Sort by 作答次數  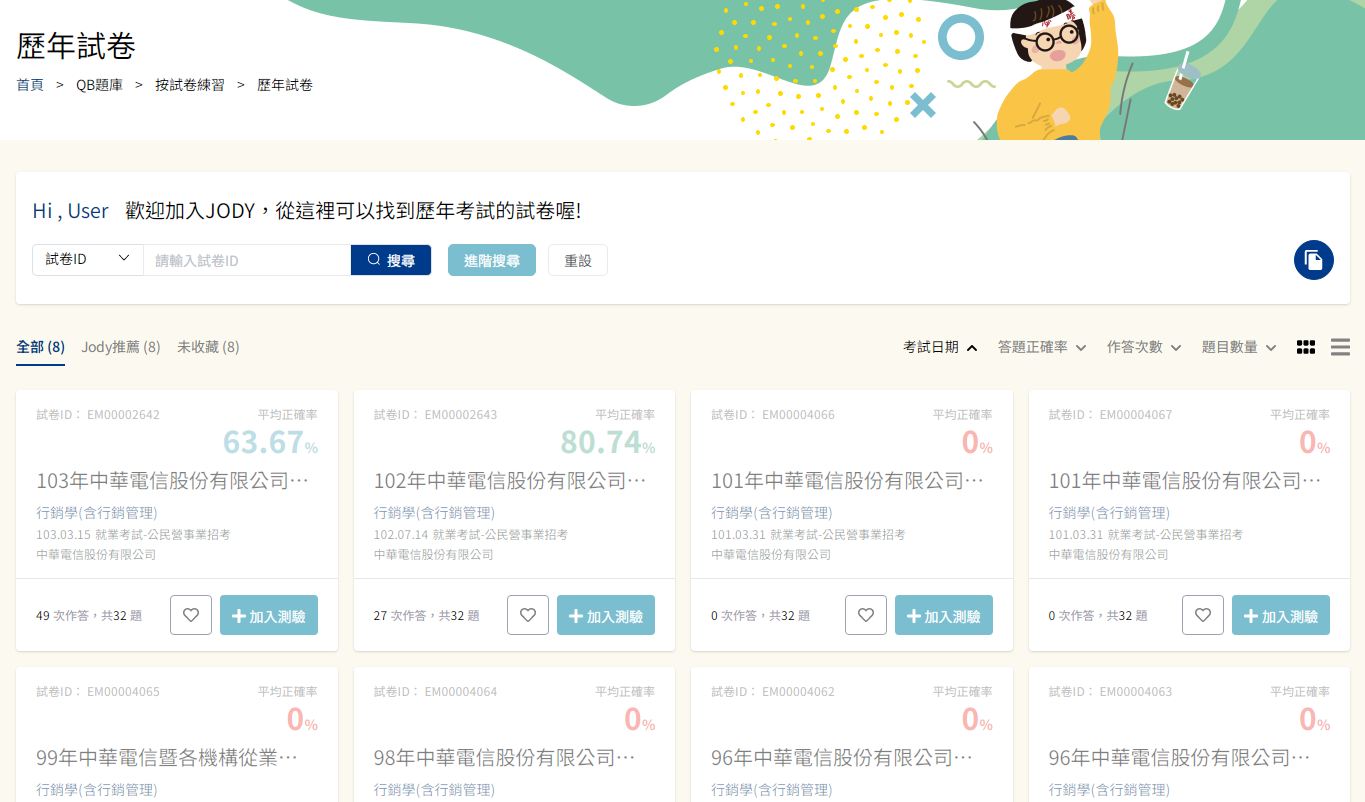(1144, 347)
